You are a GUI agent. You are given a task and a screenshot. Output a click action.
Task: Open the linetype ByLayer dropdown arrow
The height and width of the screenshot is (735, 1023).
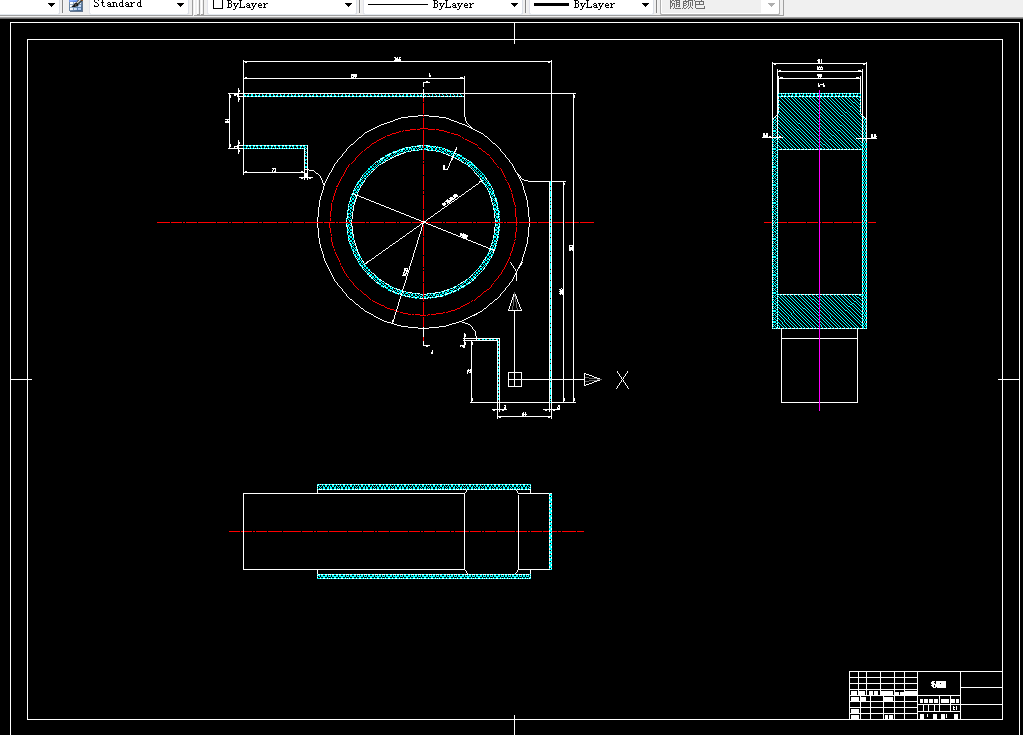point(514,5)
